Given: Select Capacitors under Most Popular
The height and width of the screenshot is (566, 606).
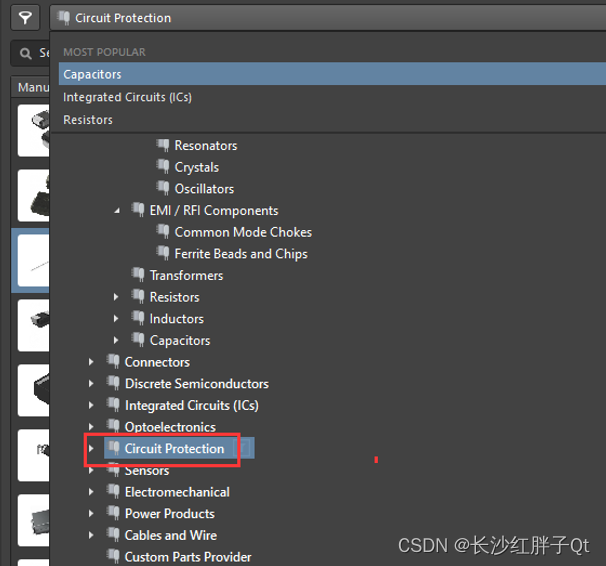Looking at the screenshot, I should point(92,74).
